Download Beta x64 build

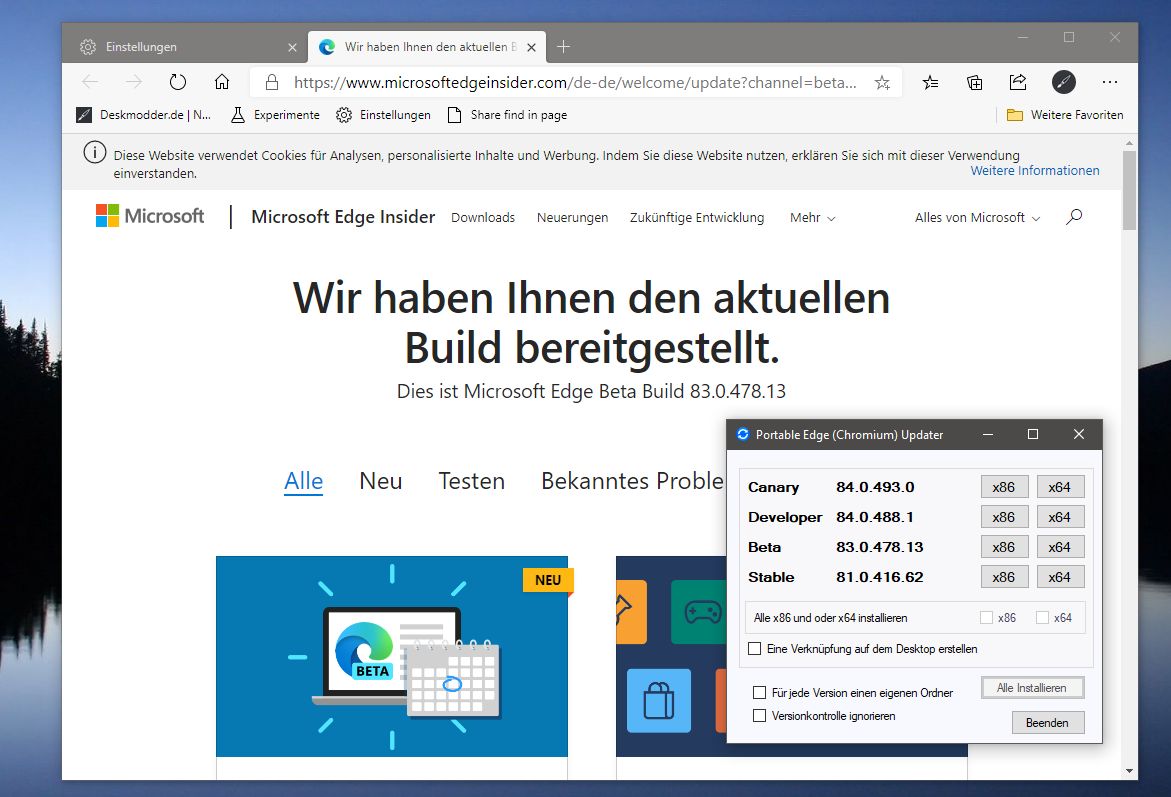coord(1060,547)
